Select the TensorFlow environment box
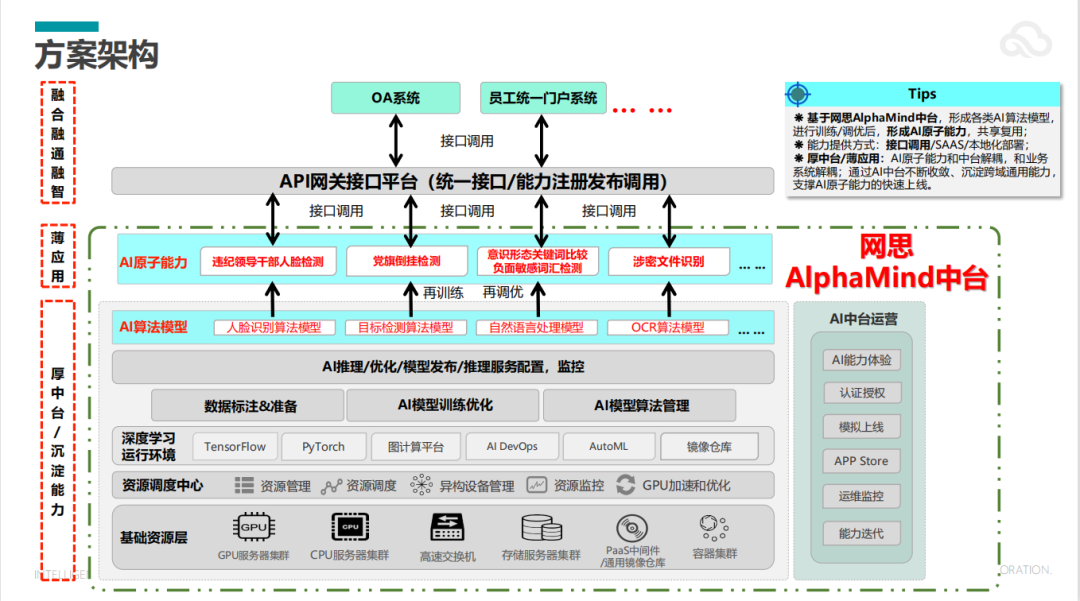The image size is (1080, 601). pyautogui.click(x=236, y=446)
